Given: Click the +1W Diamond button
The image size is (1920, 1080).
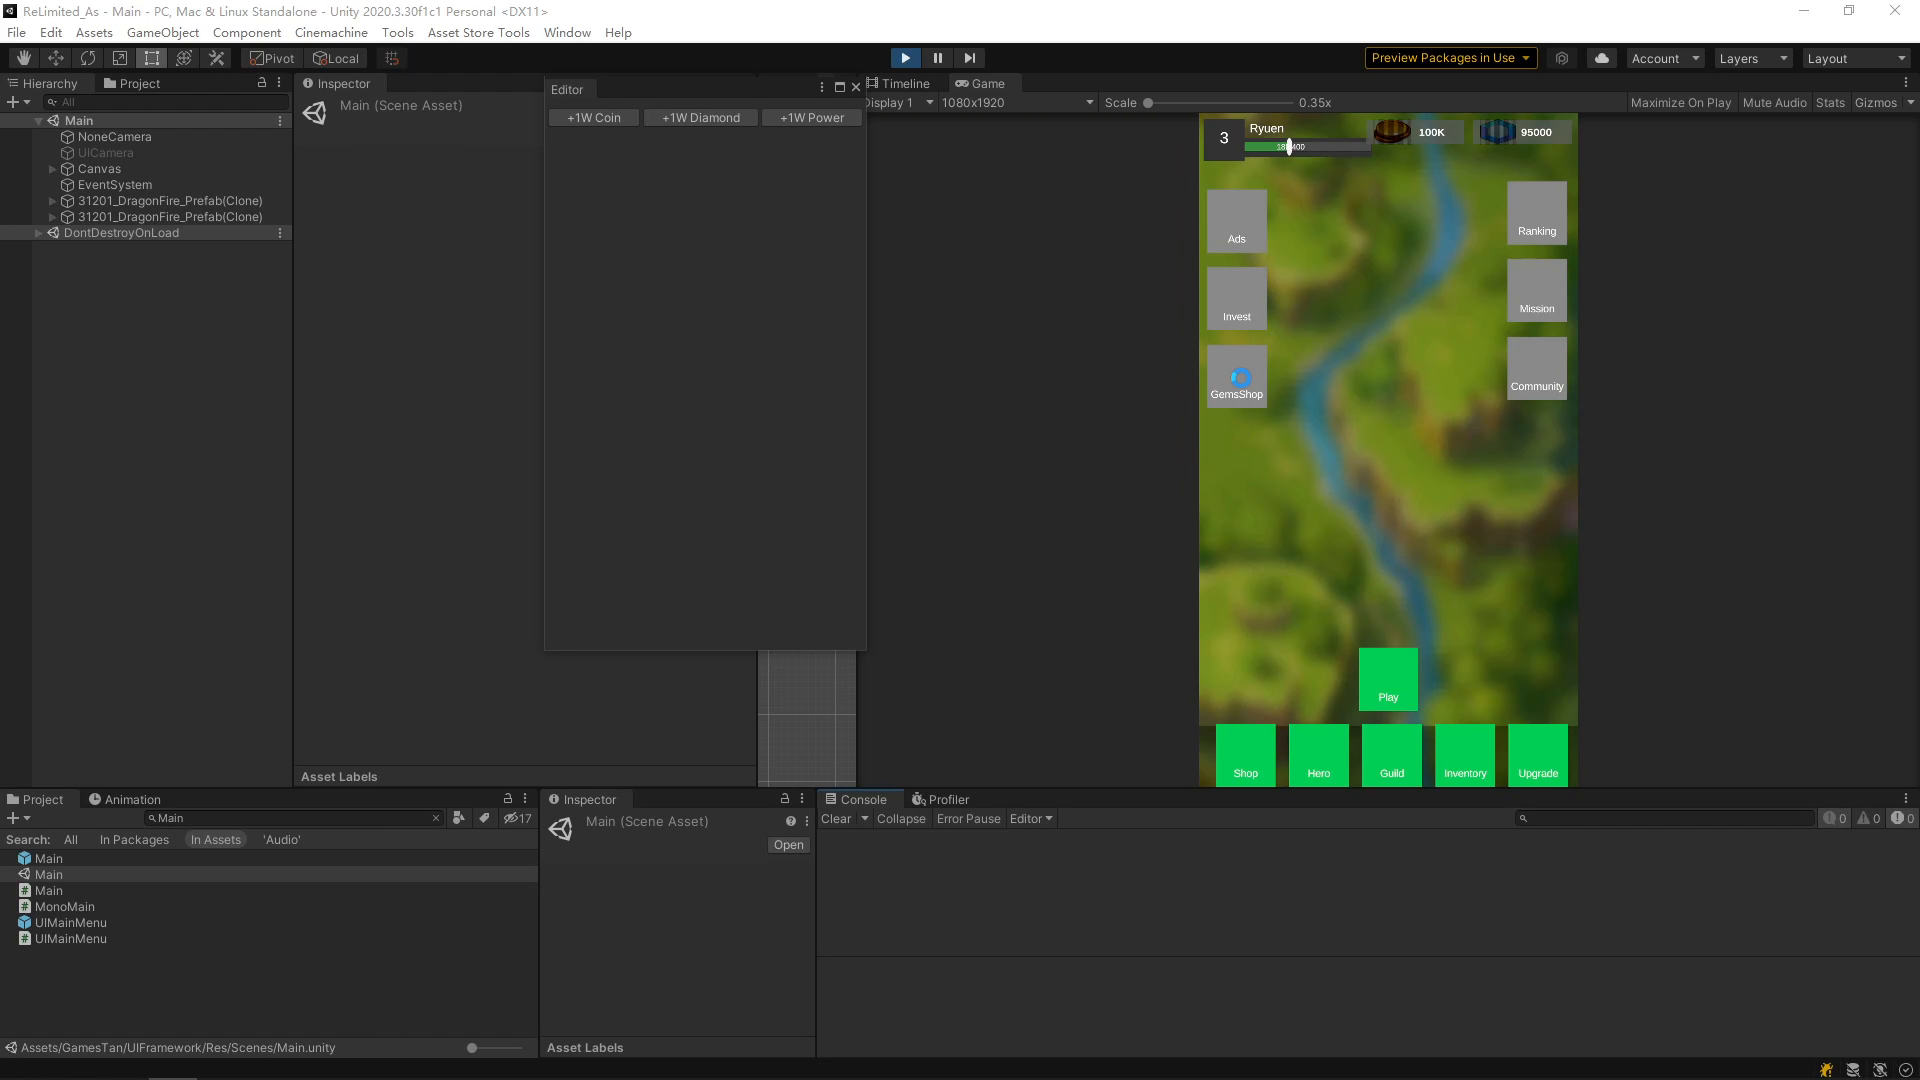Looking at the screenshot, I should (x=701, y=117).
